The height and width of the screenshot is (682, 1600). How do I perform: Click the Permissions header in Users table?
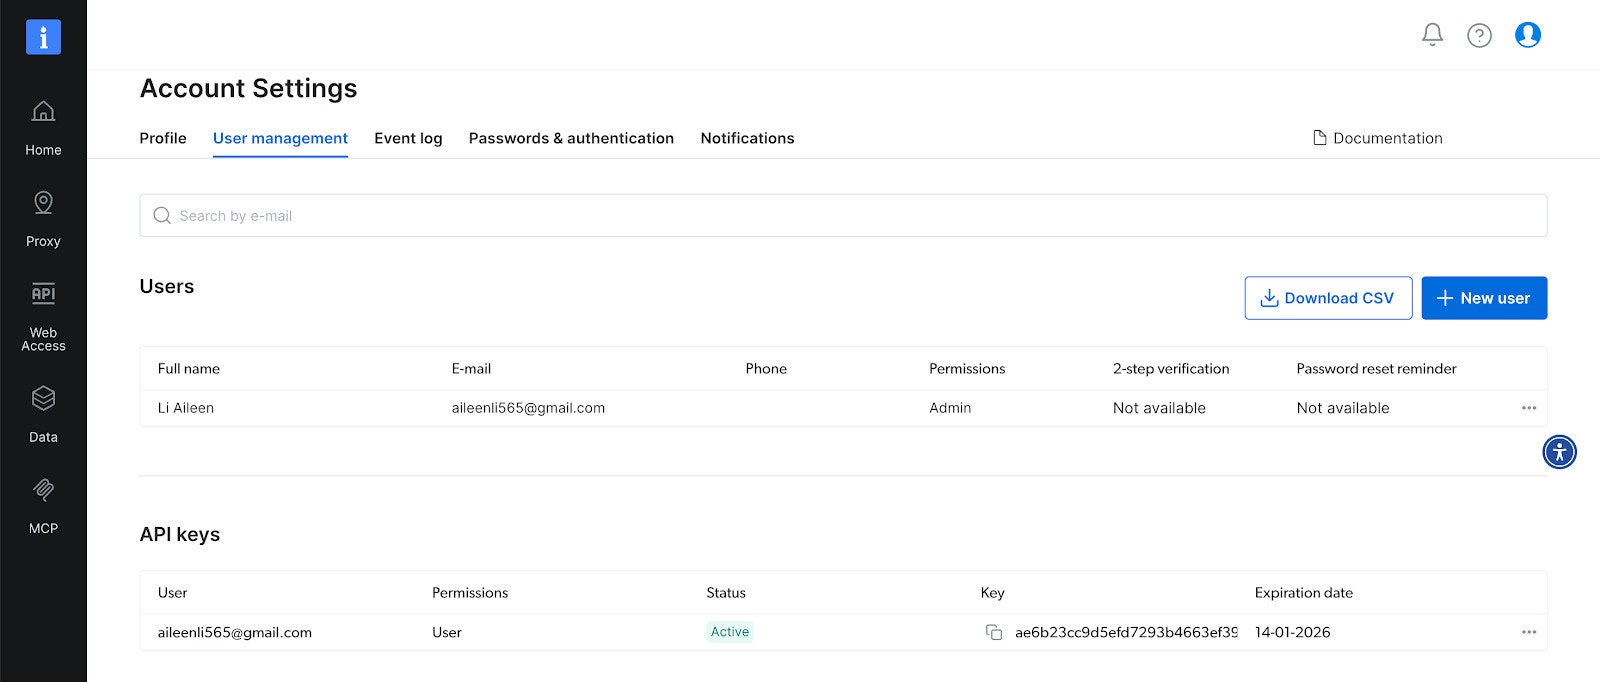tap(967, 369)
